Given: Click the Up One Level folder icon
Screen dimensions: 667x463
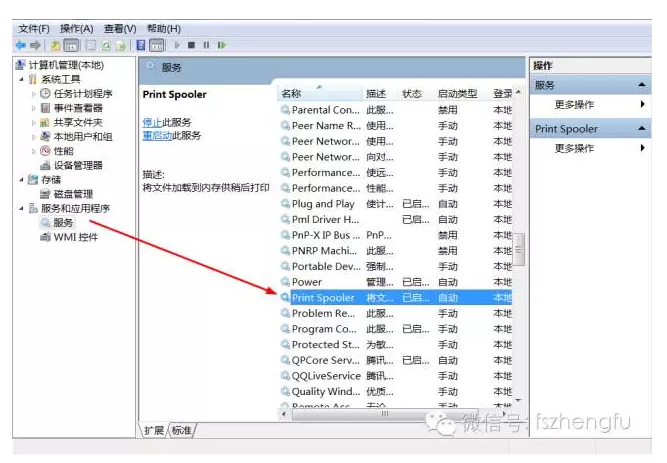Looking at the screenshot, I should click(x=54, y=45).
